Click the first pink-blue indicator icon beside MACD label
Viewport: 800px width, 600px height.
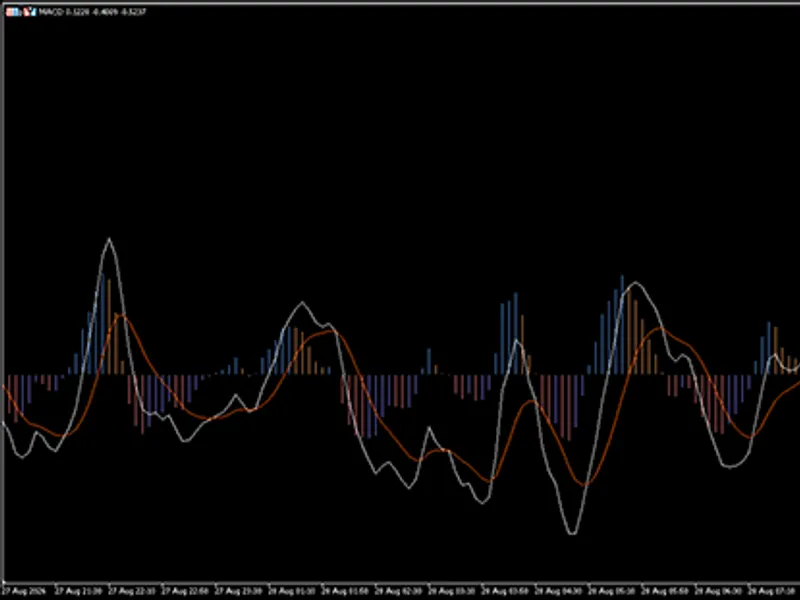(13, 12)
